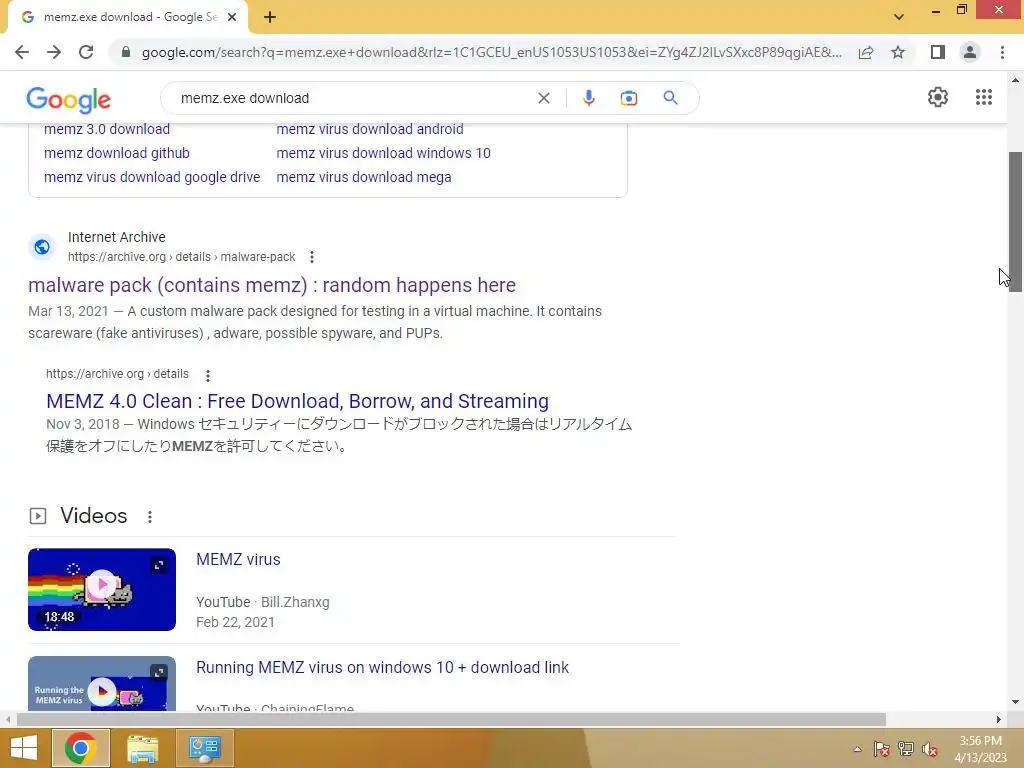Click the Videos section play icon

tap(38, 517)
